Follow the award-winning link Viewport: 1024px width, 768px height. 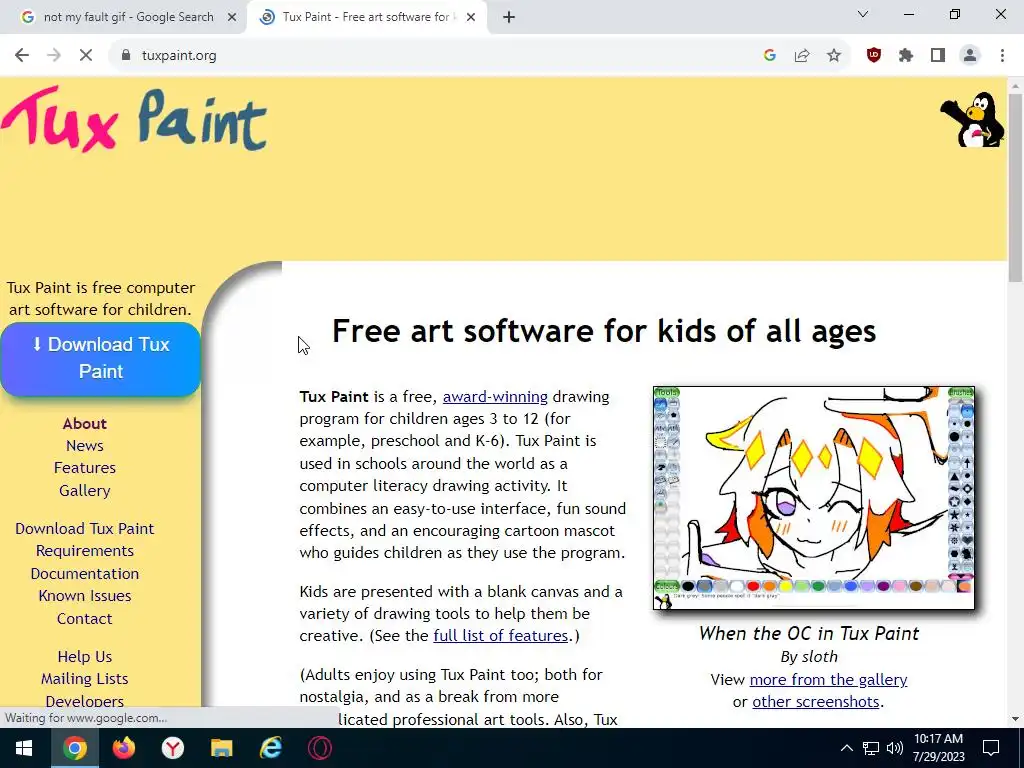coord(495,396)
